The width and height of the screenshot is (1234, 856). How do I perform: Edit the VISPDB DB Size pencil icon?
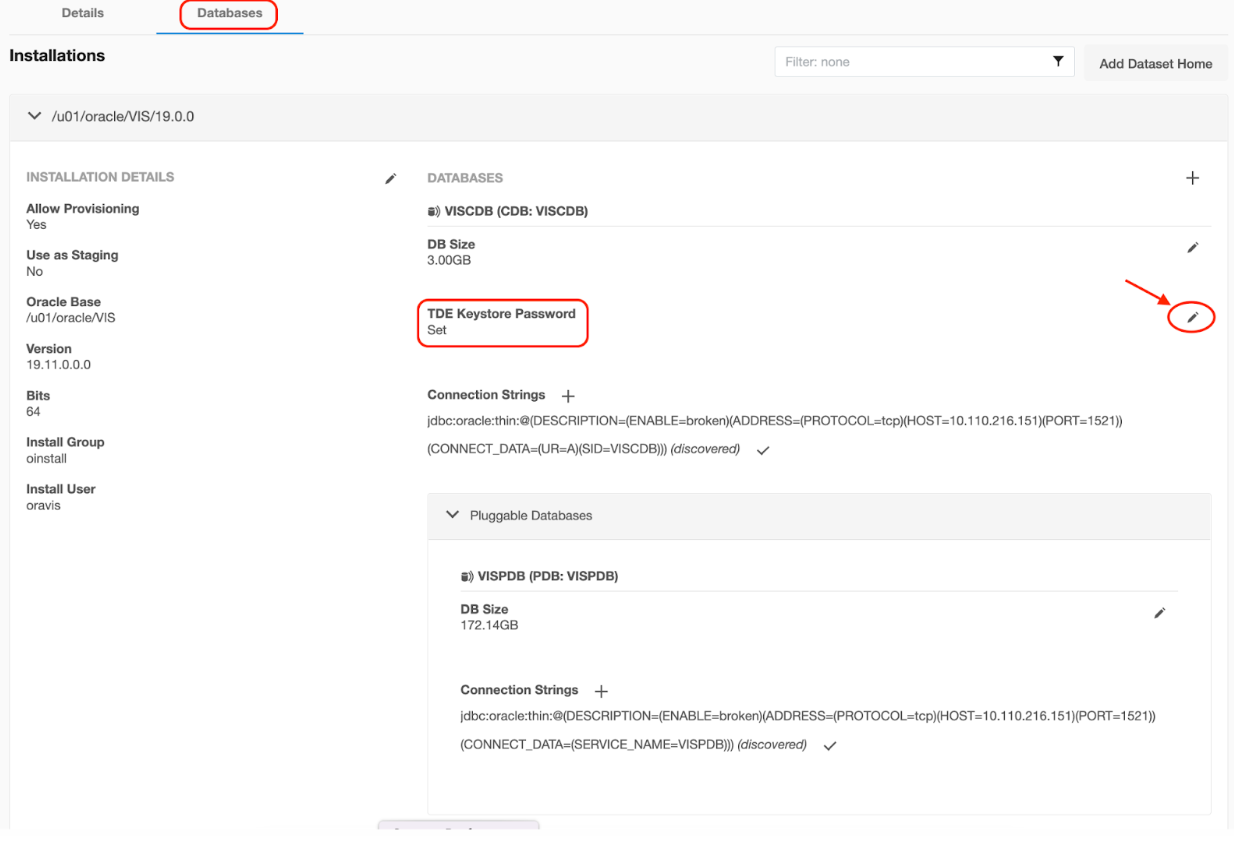click(x=1159, y=613)
